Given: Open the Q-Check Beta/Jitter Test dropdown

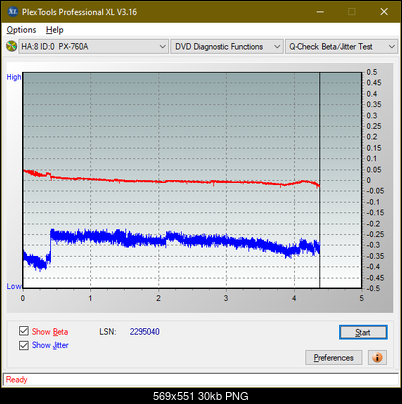Looking at the screenshot, I should click(x=341, y=47).
